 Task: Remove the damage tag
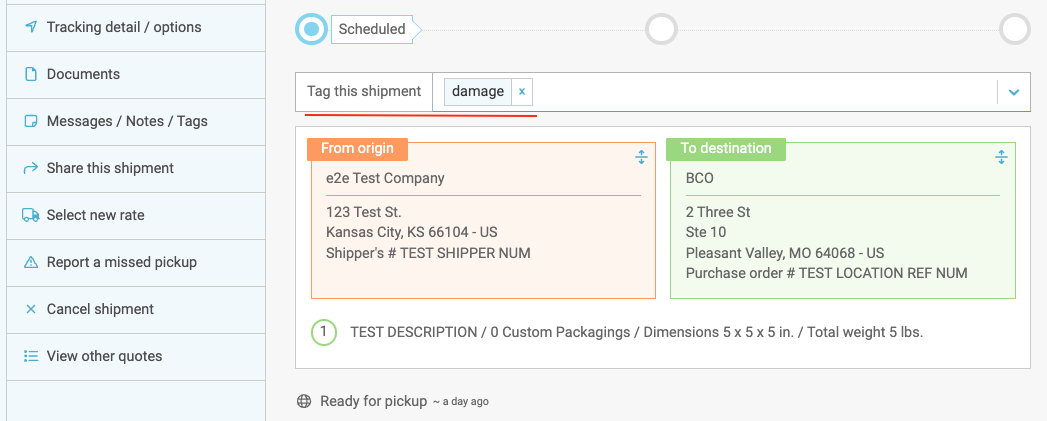(521, 92)
